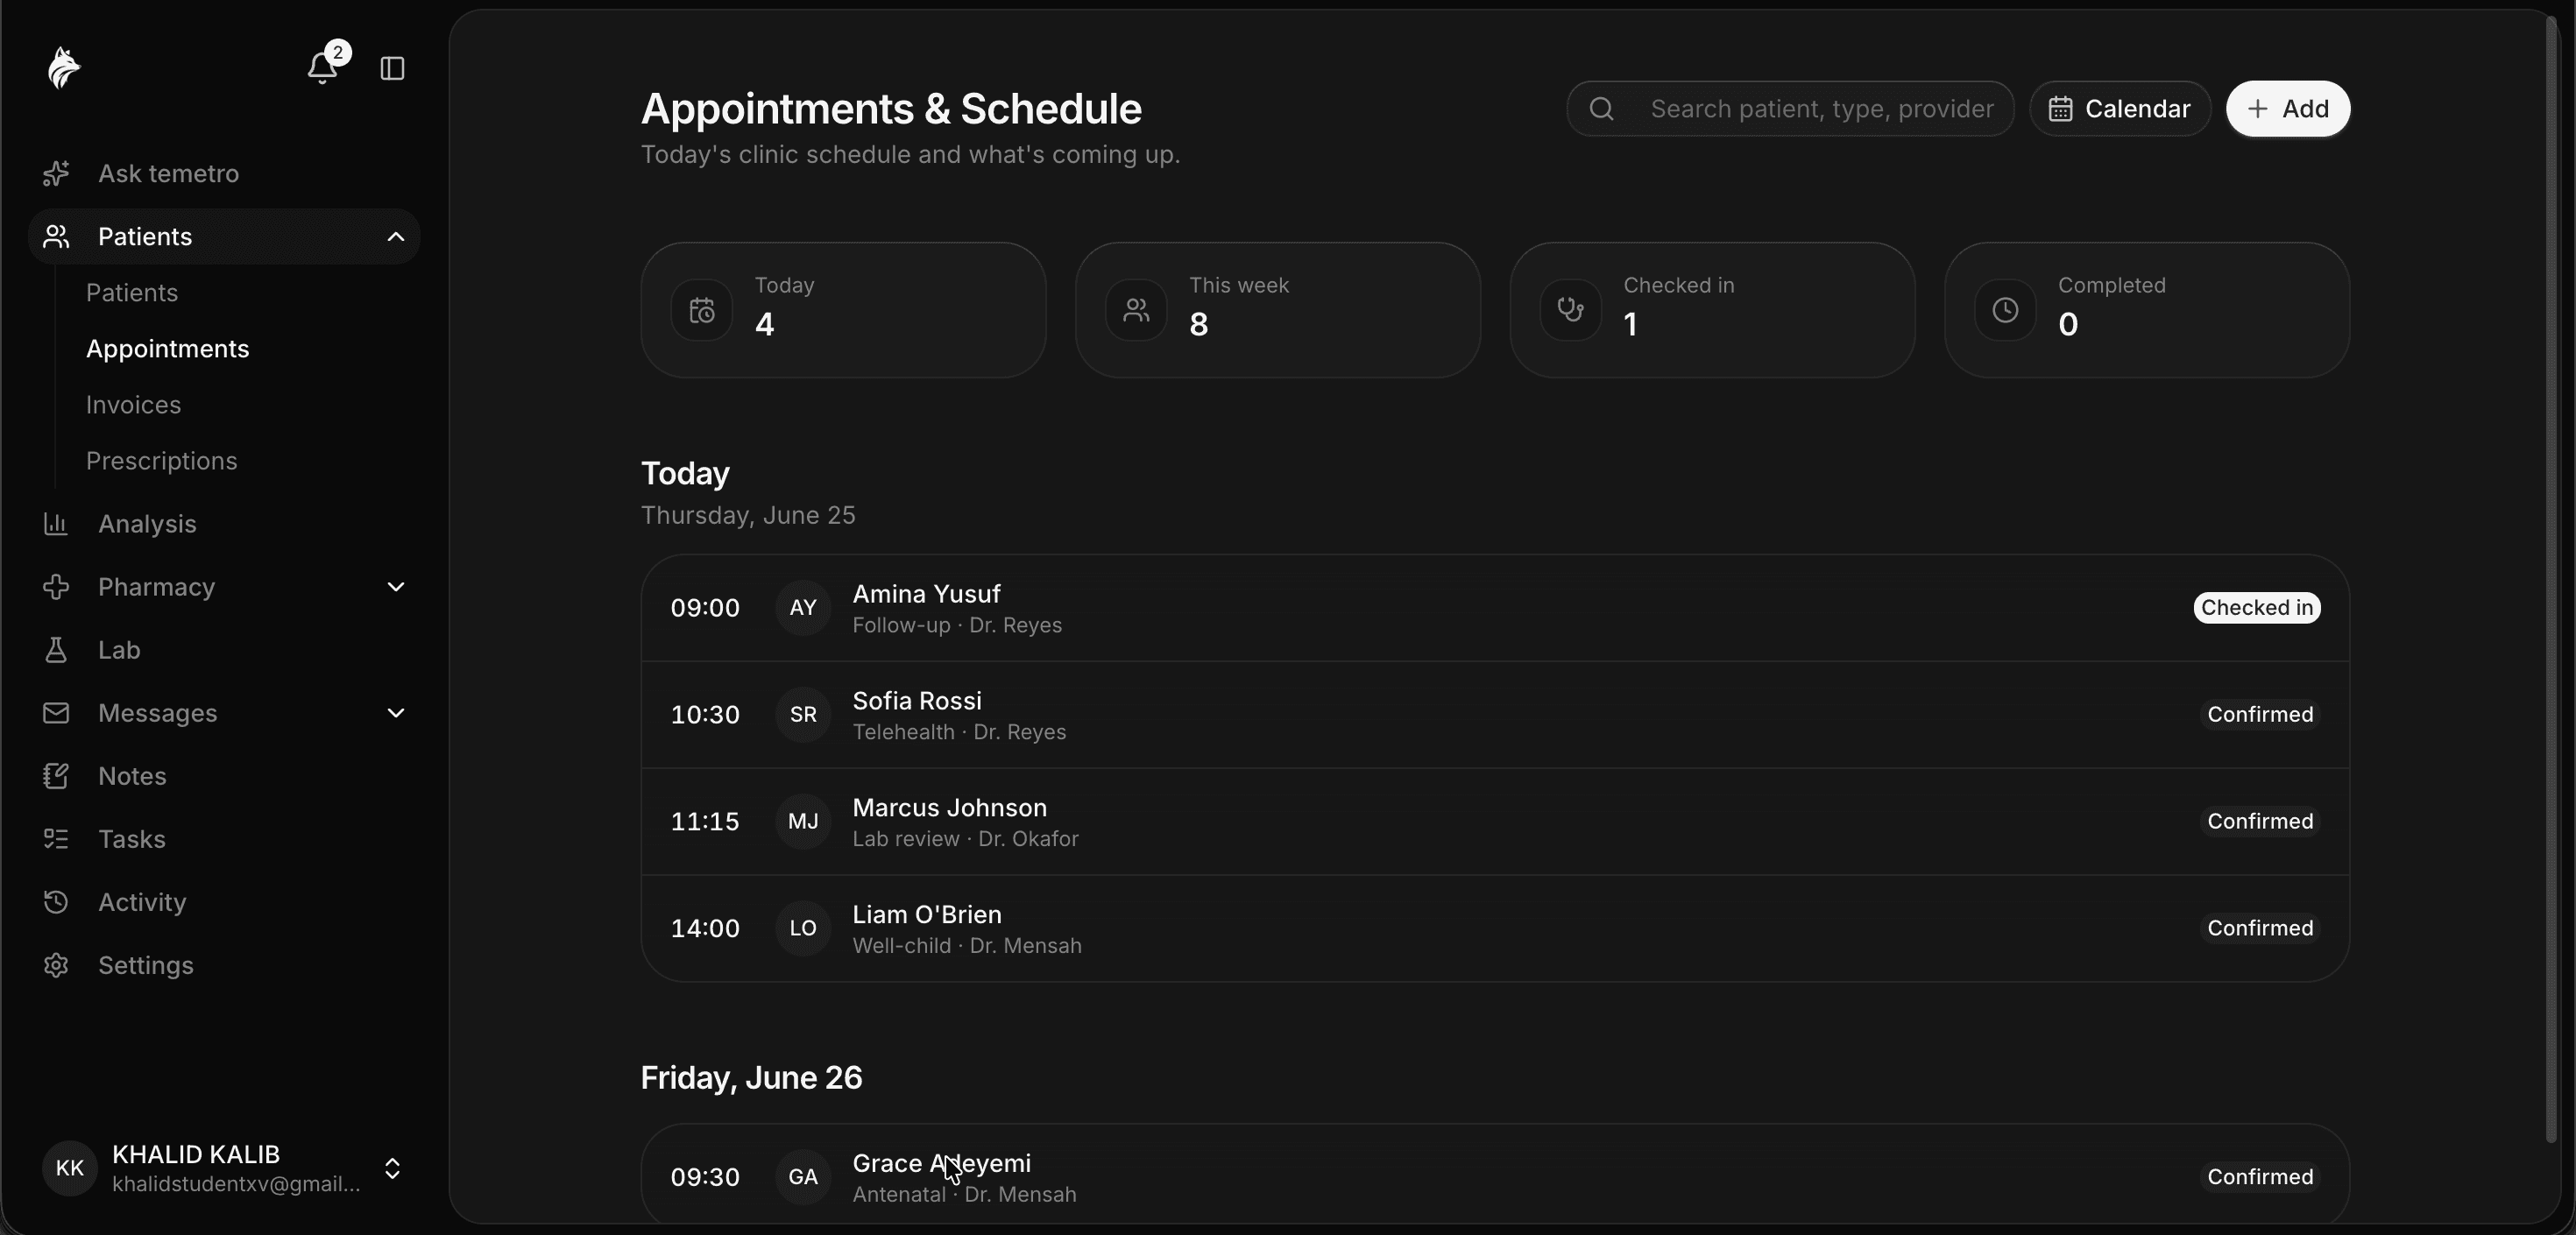2576x1235 pixels.
Task: Switch to Calendar view
Action: (x=2120, y=108)
